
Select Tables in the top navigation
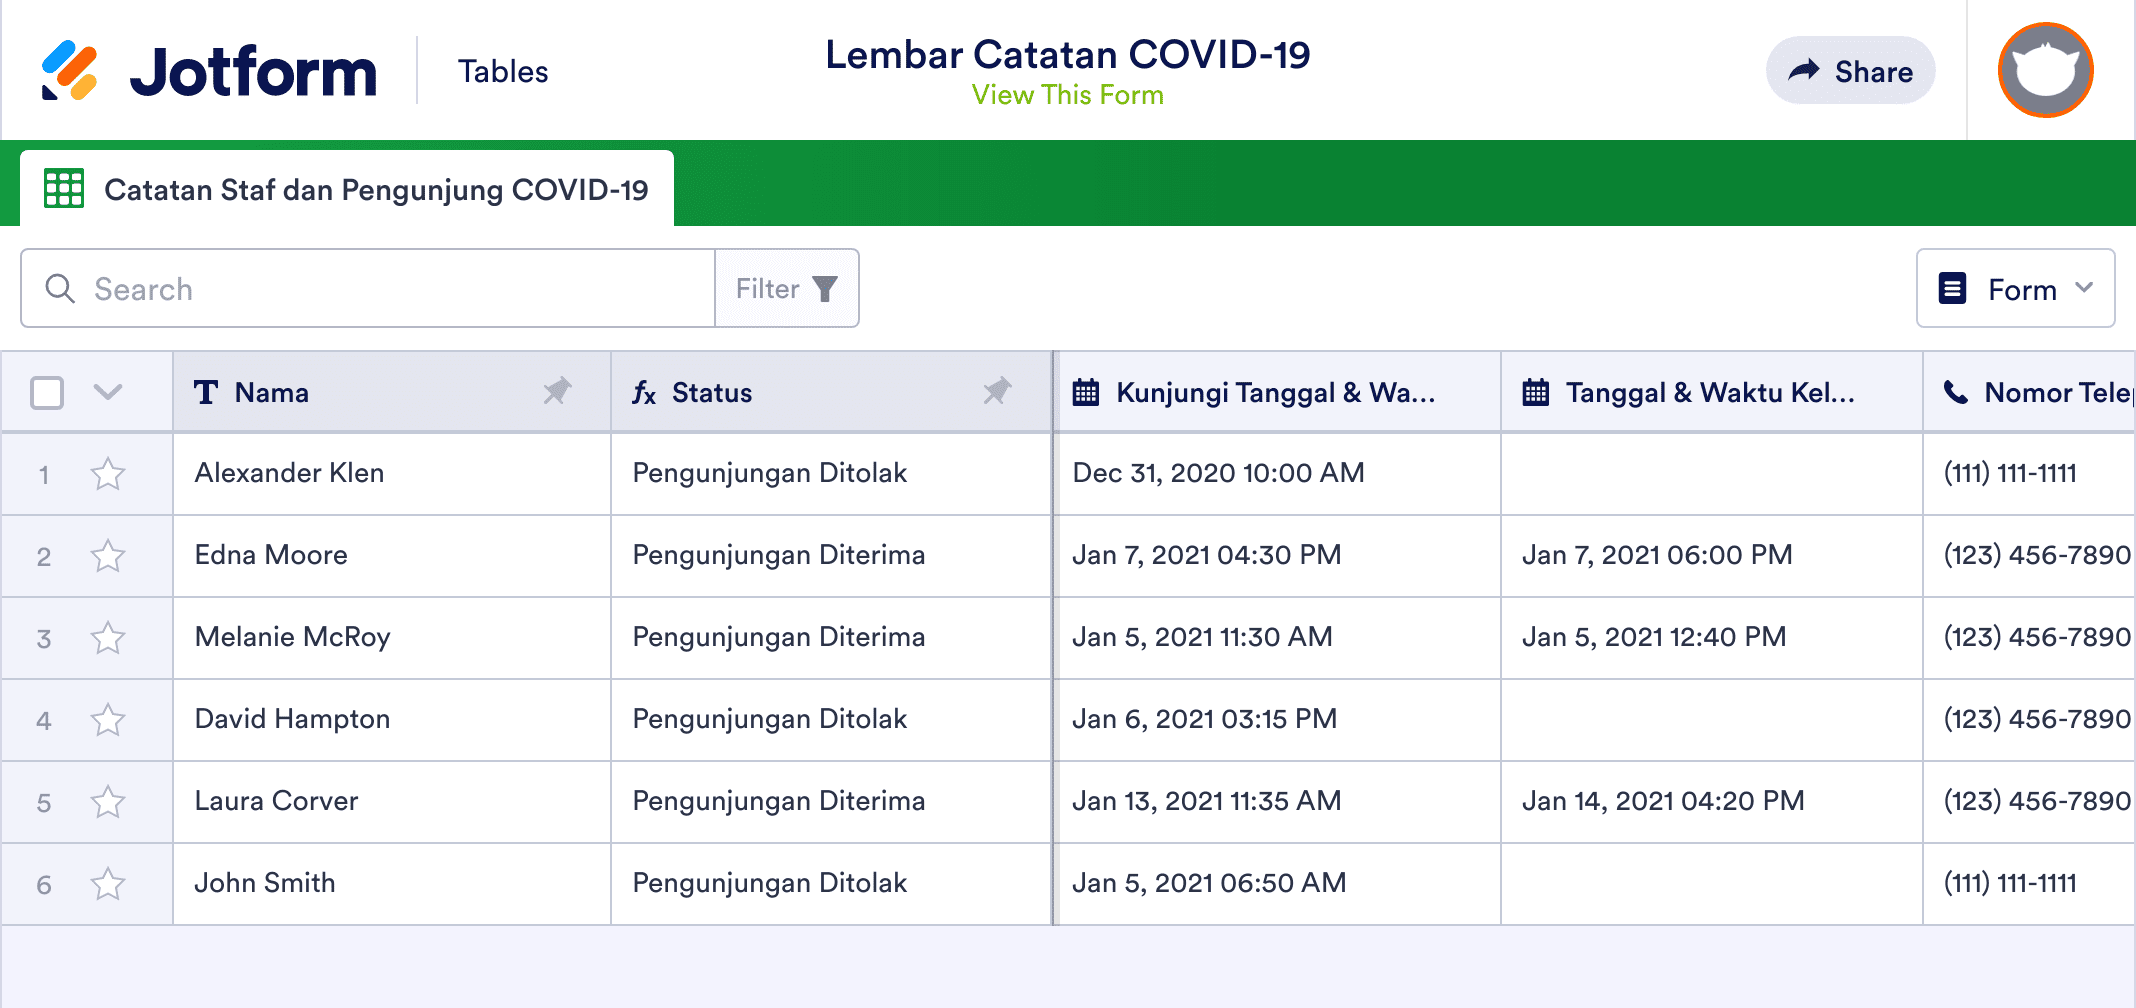point(503,70)
